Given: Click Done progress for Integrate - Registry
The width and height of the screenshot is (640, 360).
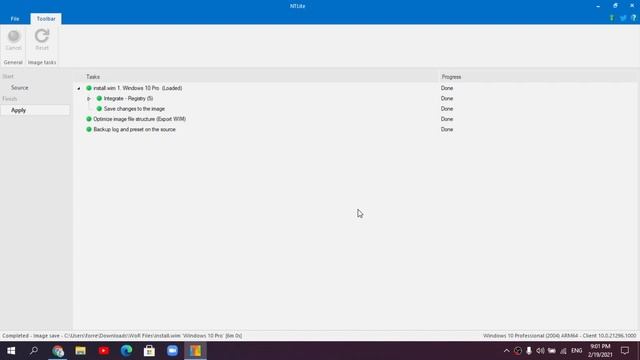Looking at the screenshot, I should pos(447,98).
